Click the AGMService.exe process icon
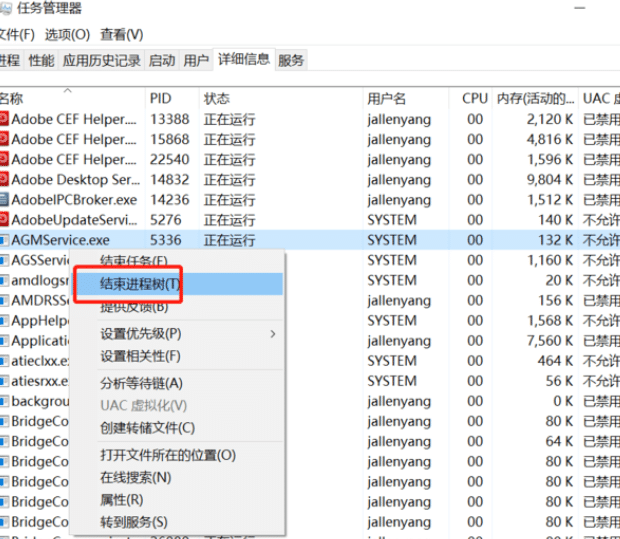Viewport: 620px width, 539px height. [4, 240]
